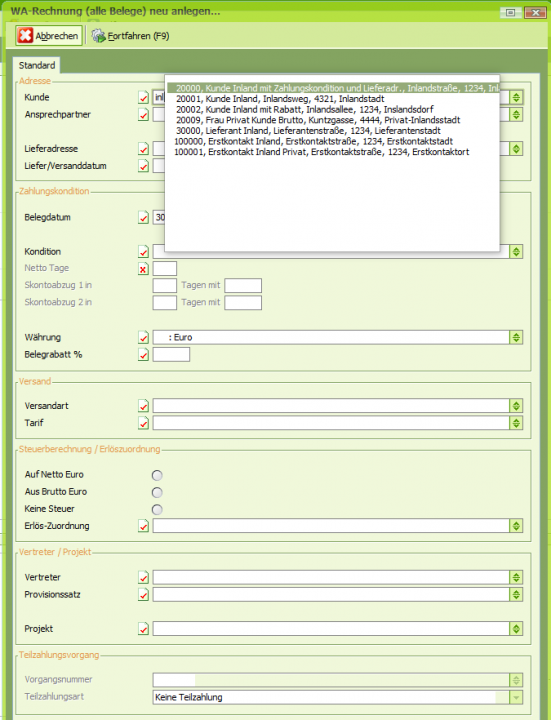Screen dimensions: 551x720
Task: Toggle the Kondition checkbox
Action: tap(143, 252)
